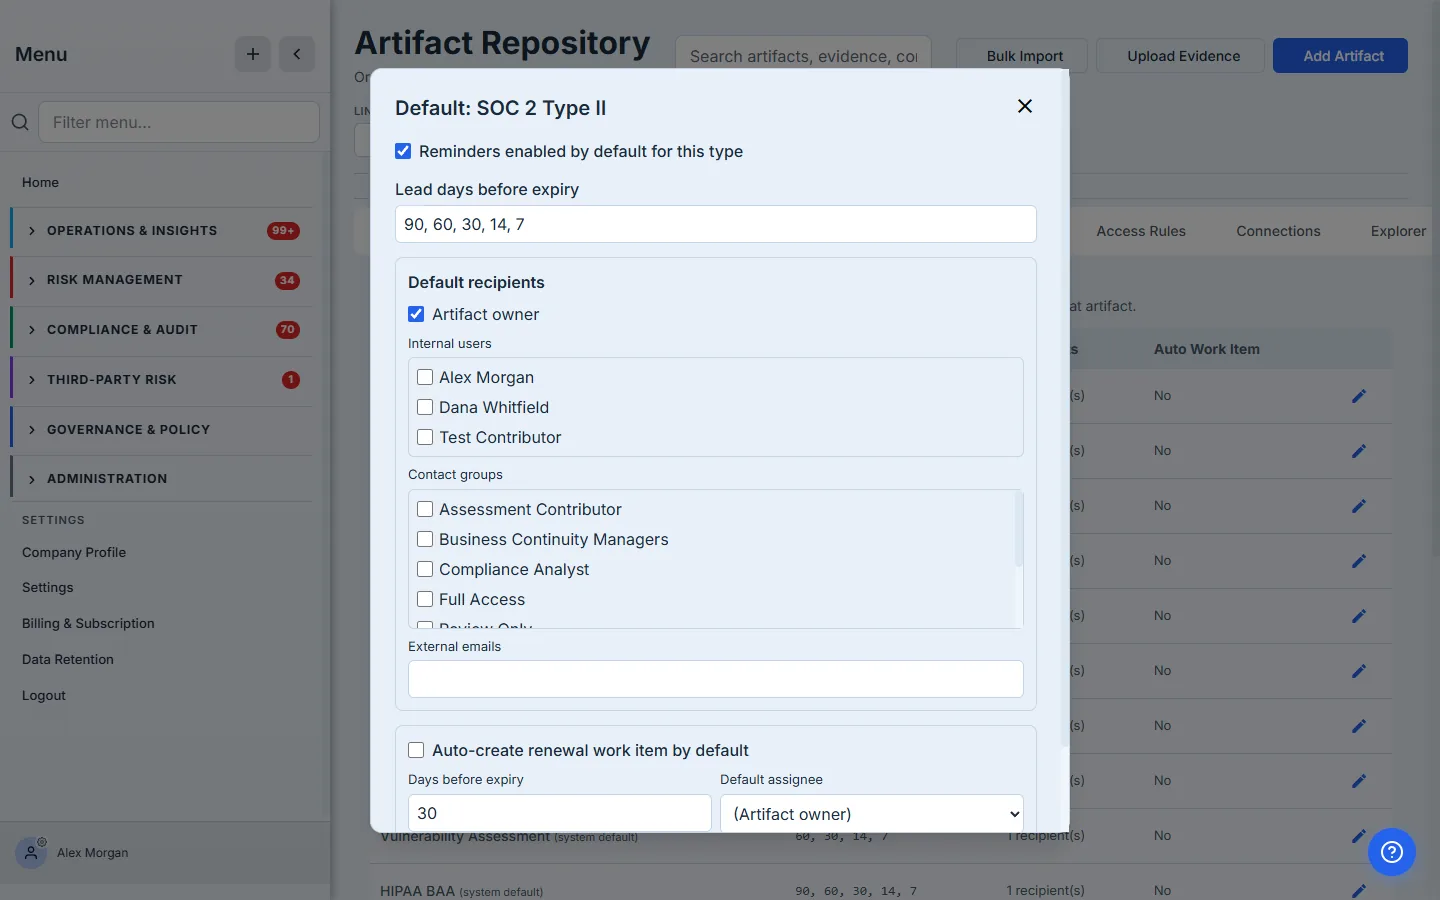Switch to the Connections tab
Image resolution: width=1440 pixels, height=900 pixels.
click(1278, 231)
